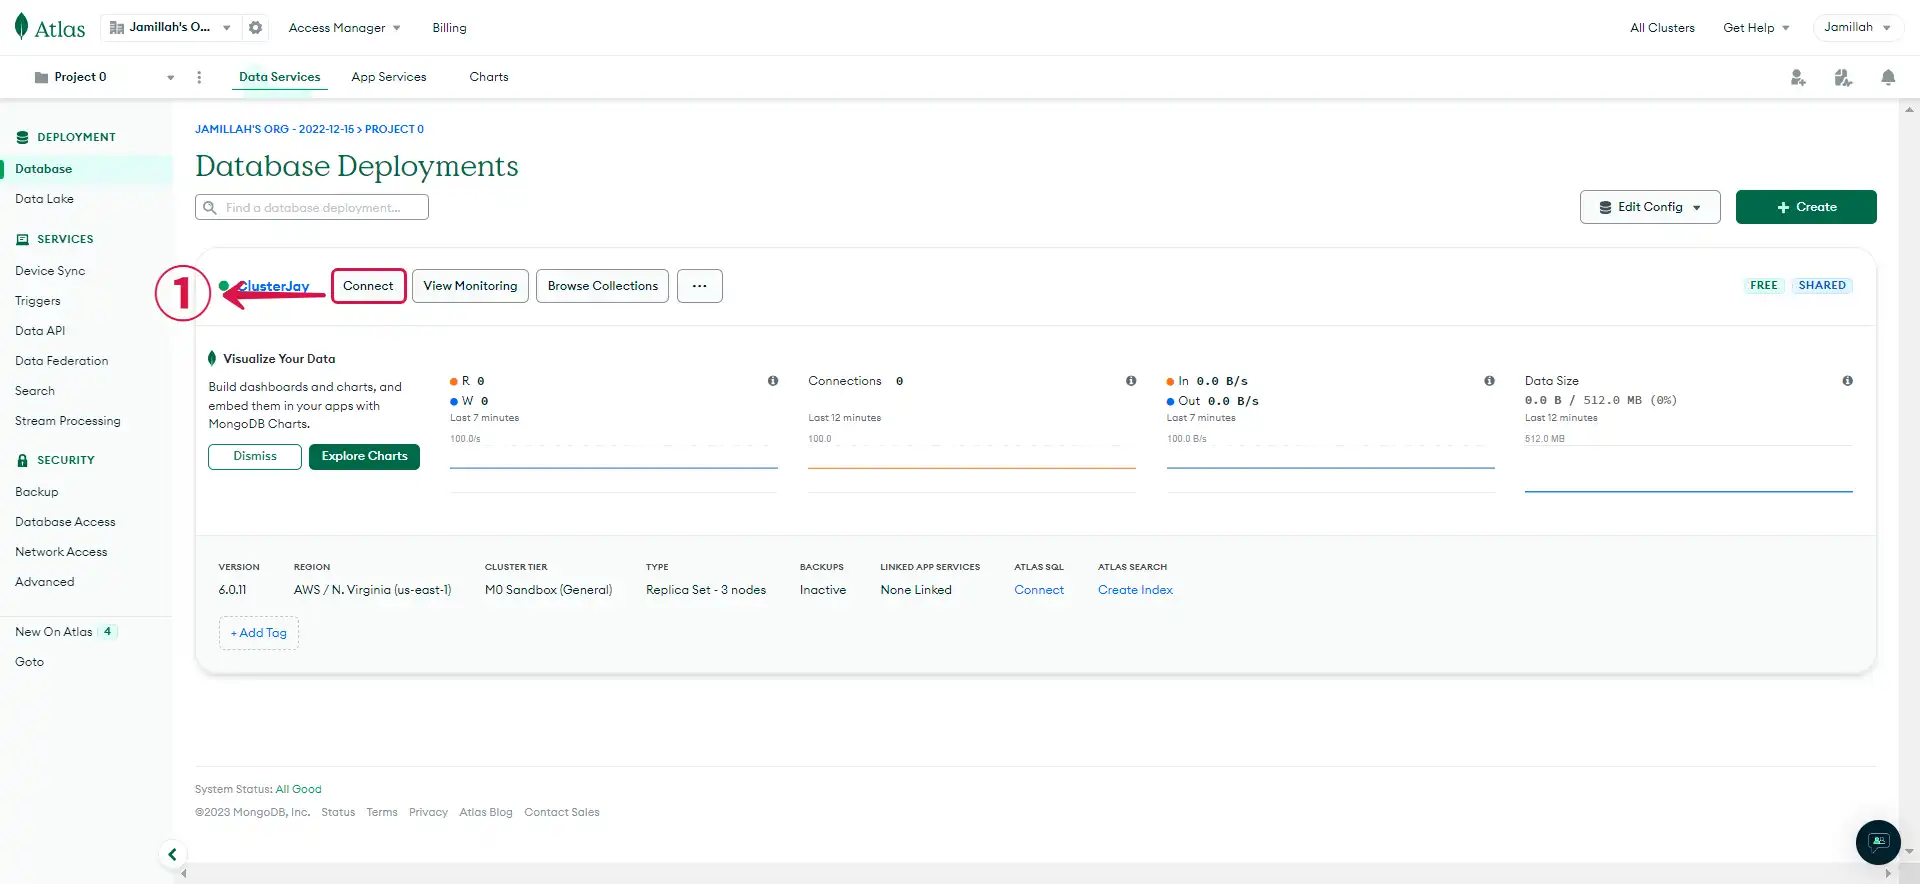Image resolution: width=1920 pixels, height=884 pixels.
Task: Click the search magnifier icon in deployment finder
Action: point(210,208)
